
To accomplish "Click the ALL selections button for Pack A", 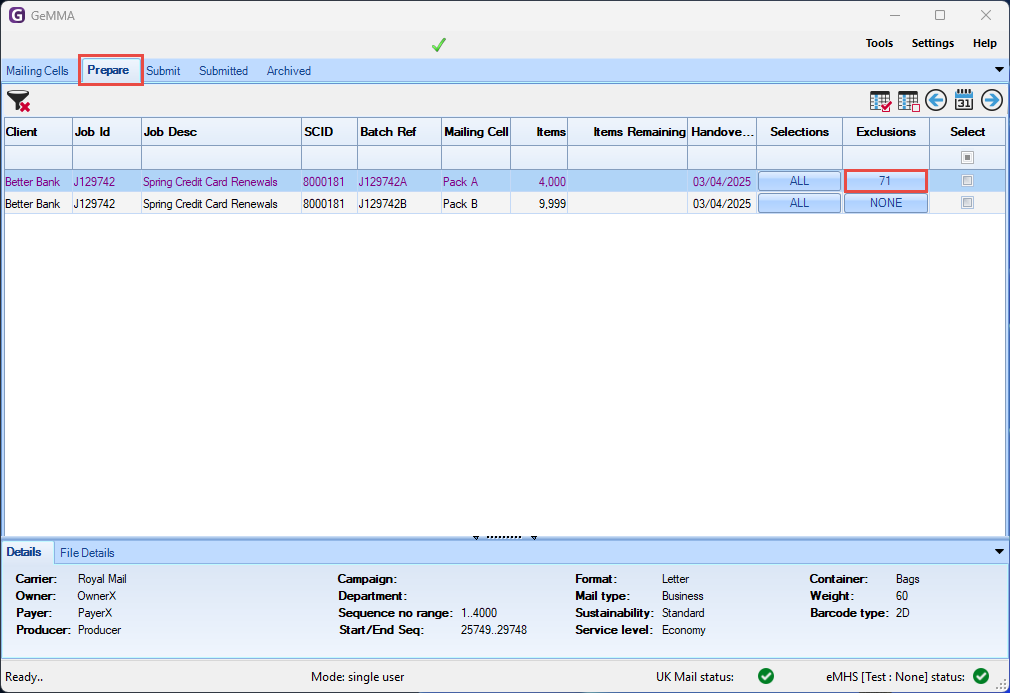I will (799, 181).
